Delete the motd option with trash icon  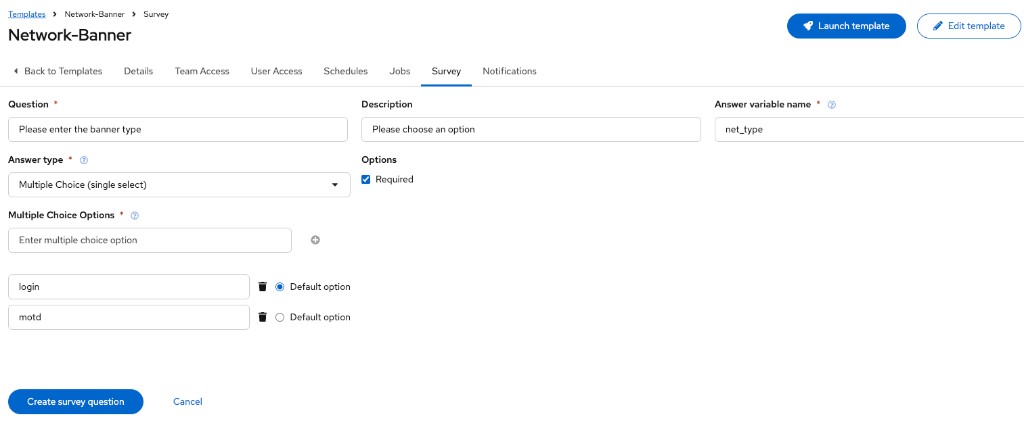click(263, 317)
